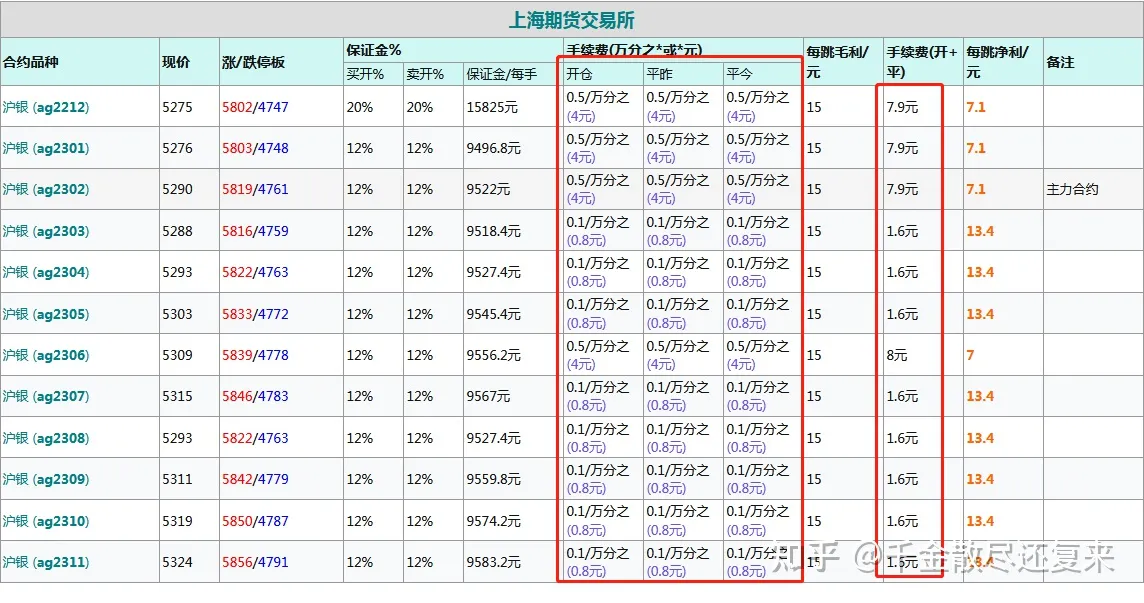Click limit prices 5803/4748
Screen dimensions: 1144x603
coord(255,148)
